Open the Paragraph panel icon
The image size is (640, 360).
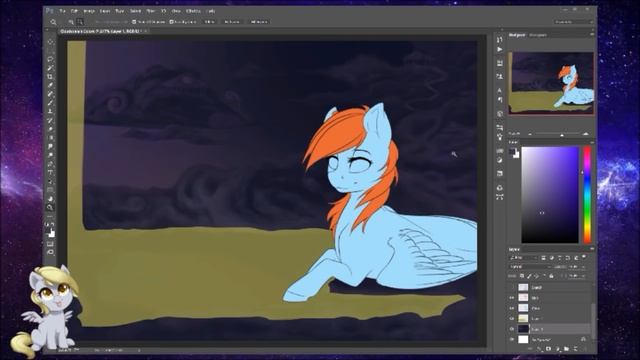500,100
